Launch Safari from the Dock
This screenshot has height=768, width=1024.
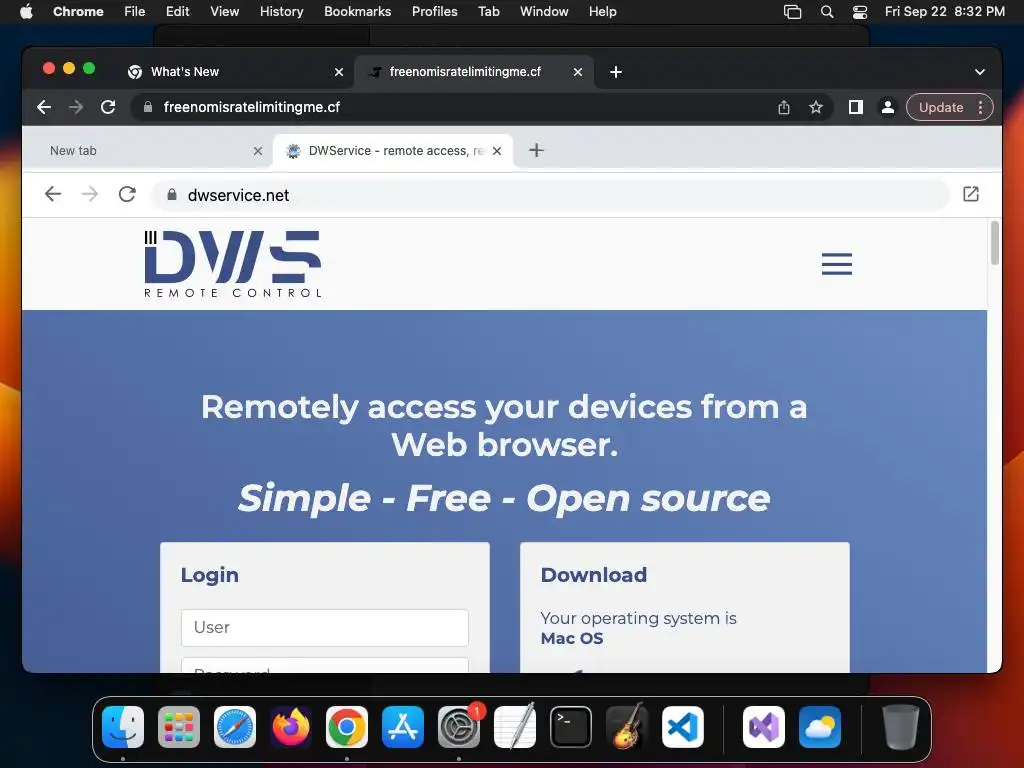coord(234,727)
